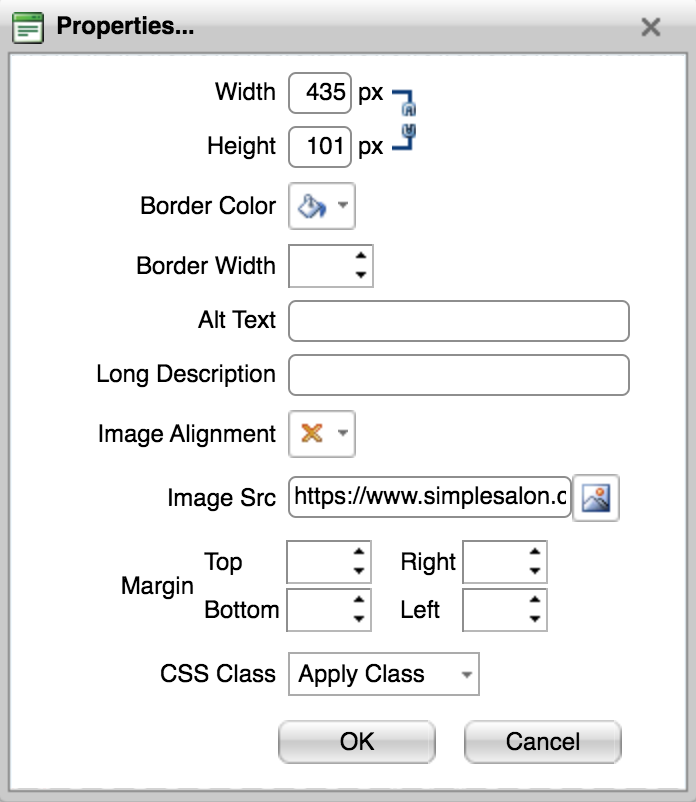Click the Width field showing 435
This screenshot has height=802, width=696.
point(320,93)
